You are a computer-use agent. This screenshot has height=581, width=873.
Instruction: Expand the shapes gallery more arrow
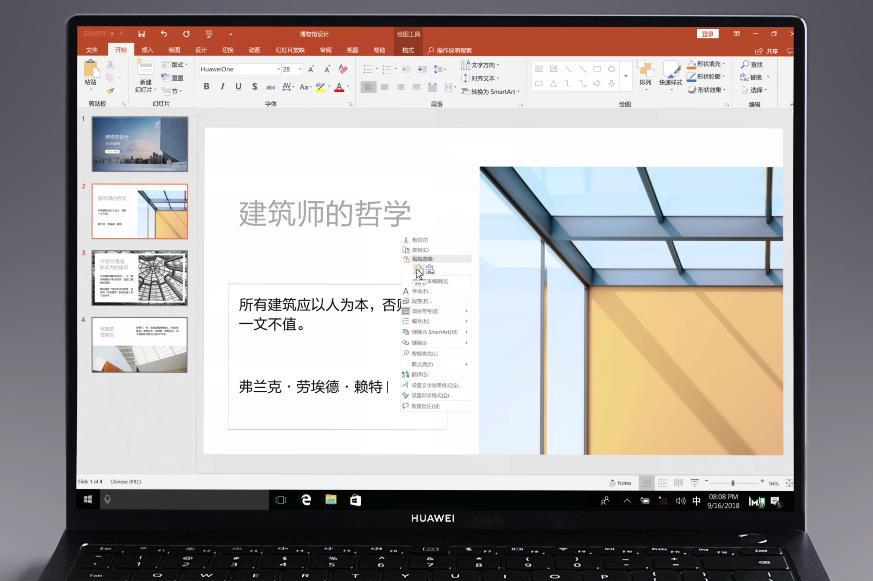[x=626, y=76]
